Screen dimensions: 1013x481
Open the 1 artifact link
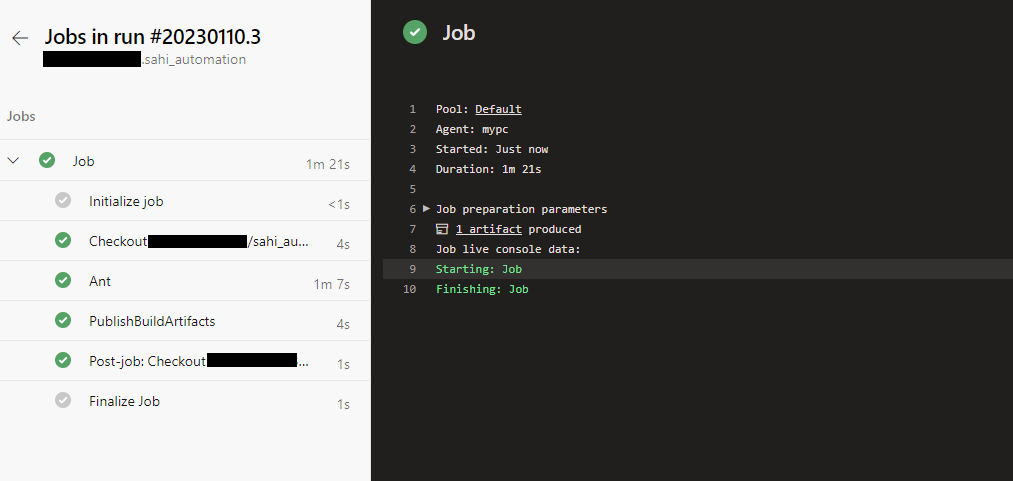coord(488,229)
